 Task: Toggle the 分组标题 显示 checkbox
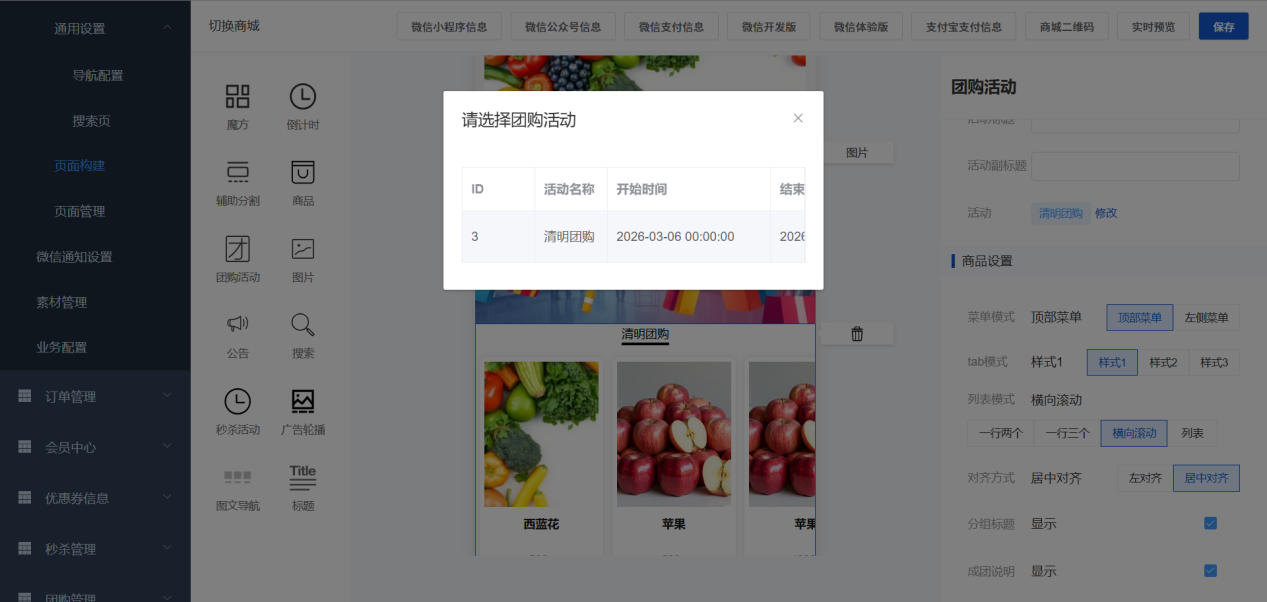(x=1210, y=523)
